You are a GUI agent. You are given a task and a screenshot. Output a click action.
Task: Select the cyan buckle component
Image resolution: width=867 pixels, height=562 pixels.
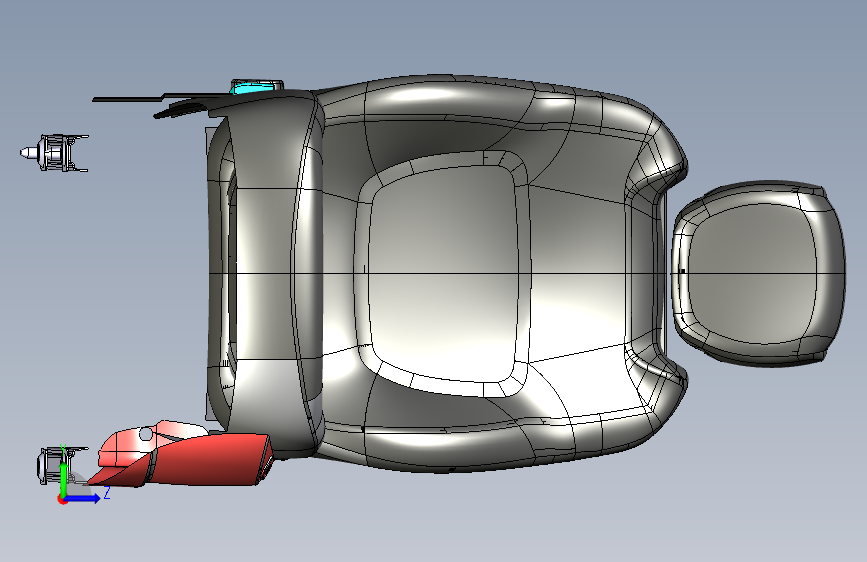[253, 87]
